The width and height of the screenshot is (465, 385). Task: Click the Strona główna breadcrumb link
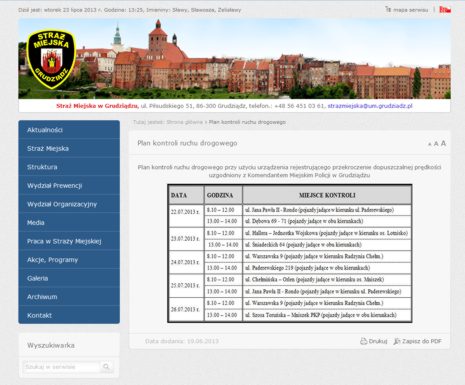[185, 122]
